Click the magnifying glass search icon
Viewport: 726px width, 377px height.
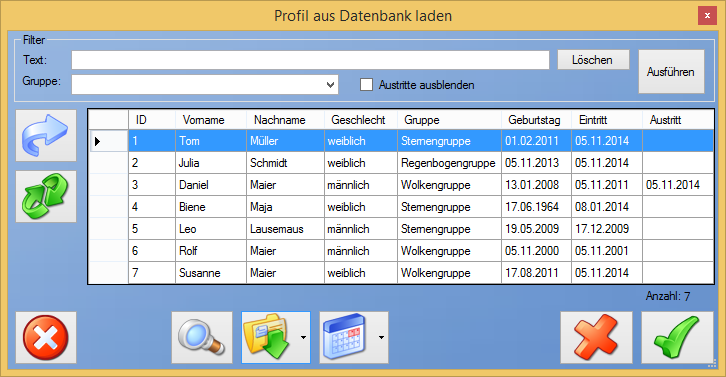[x=202, y=338]
